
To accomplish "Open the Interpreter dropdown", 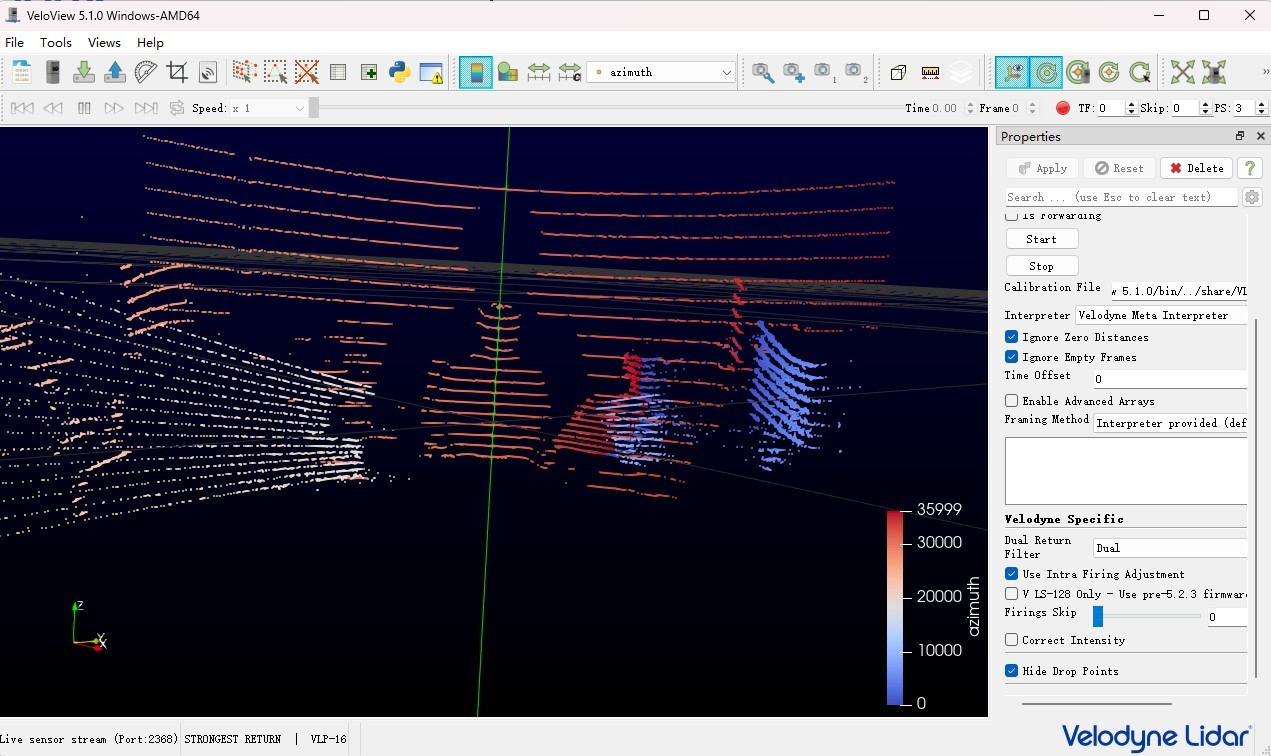I will [1161, 315].
